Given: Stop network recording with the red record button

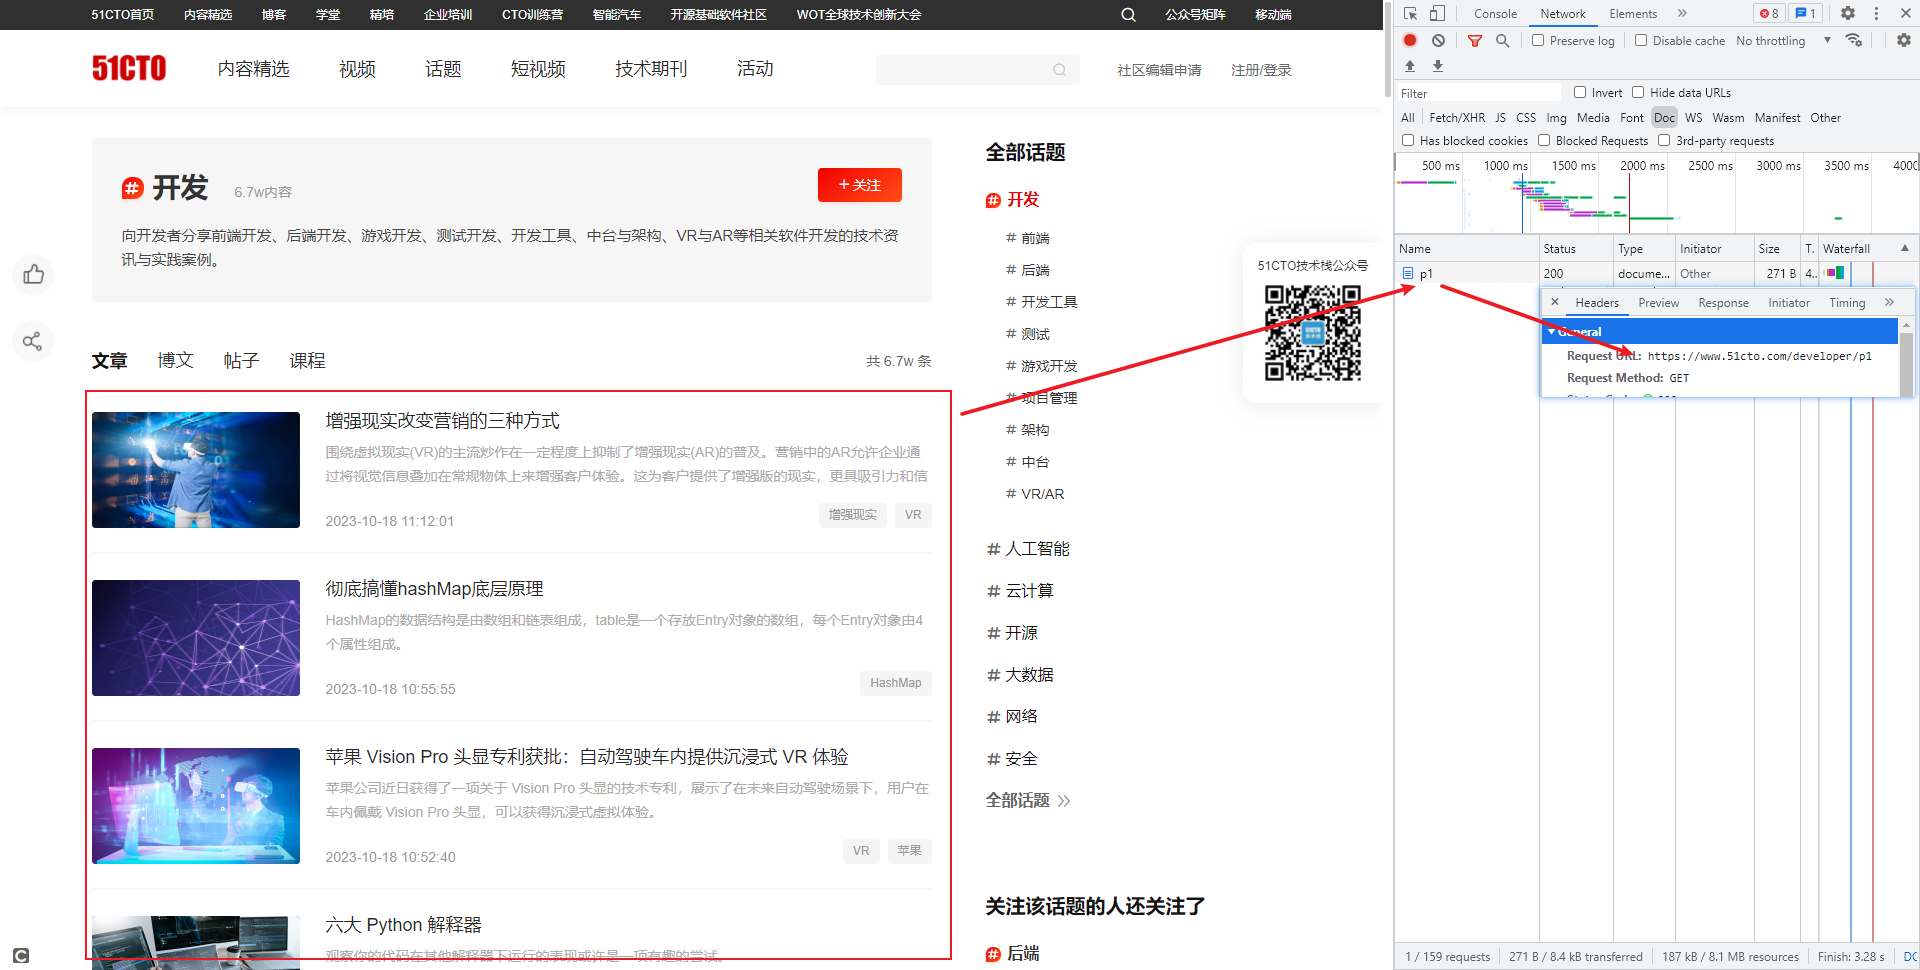Looking at the screenshot, I should 1410,40.
